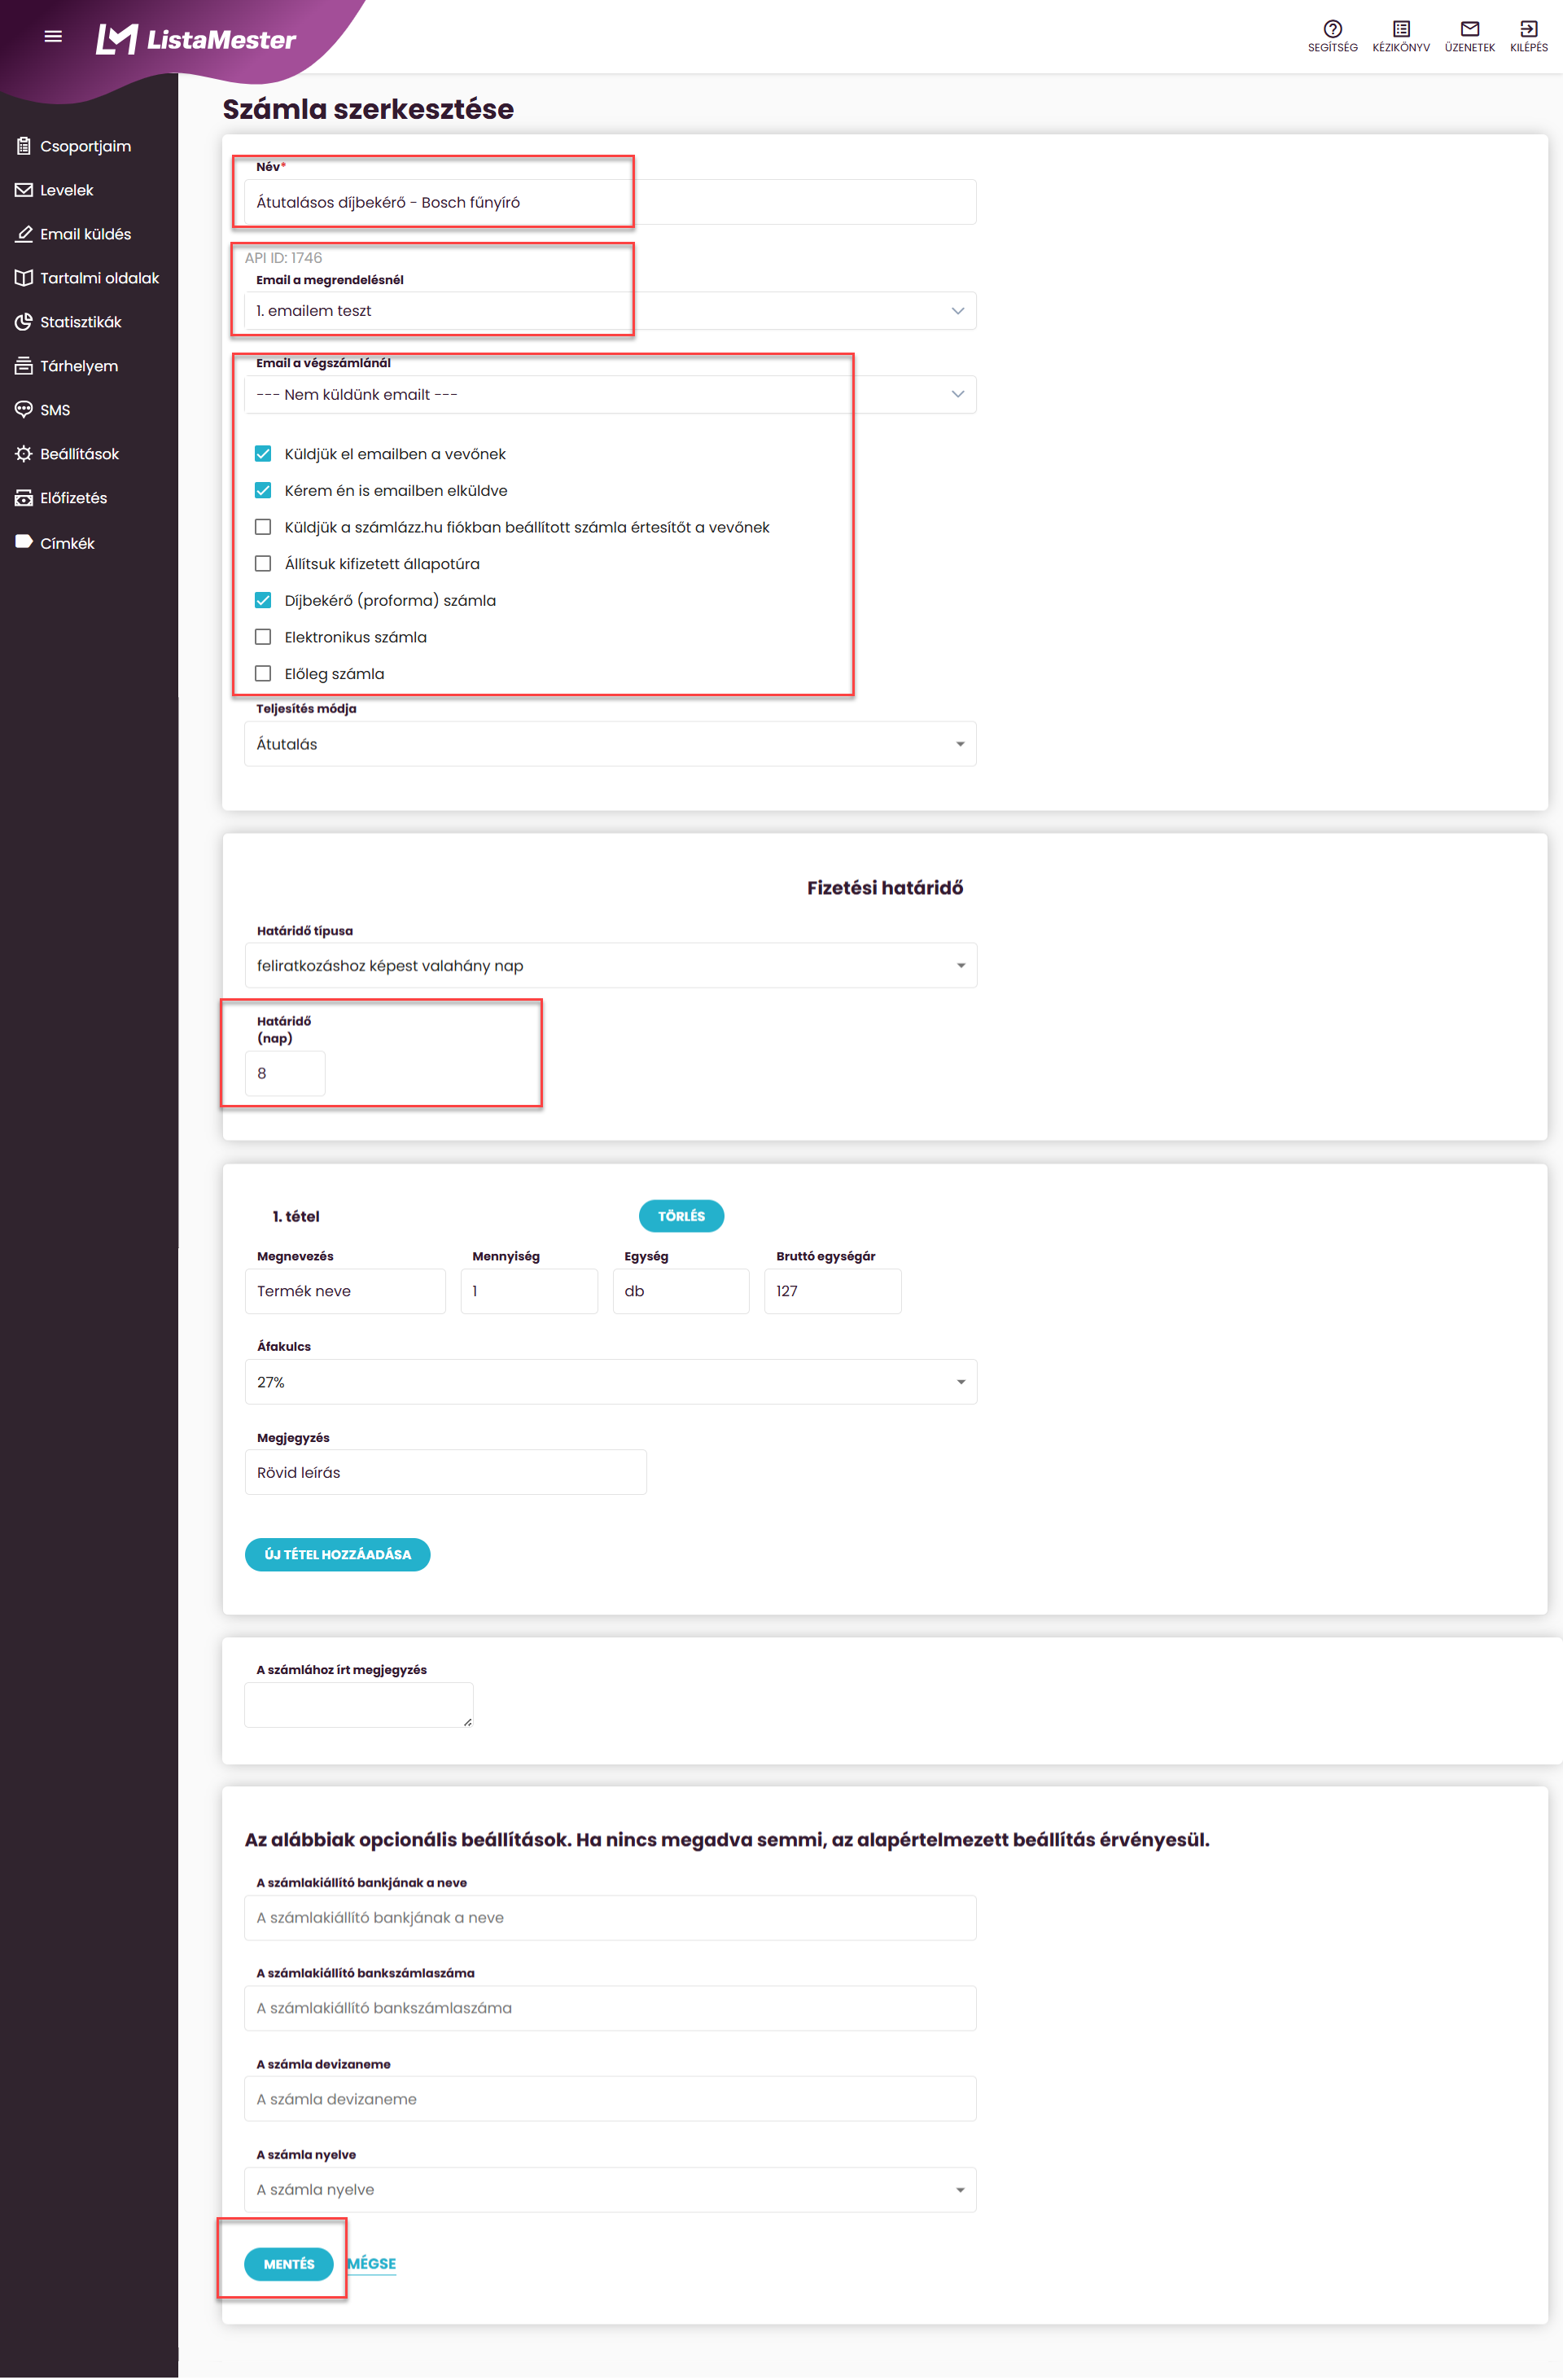Click the számlához írt megjegyzés textarea

(359, 1705)
